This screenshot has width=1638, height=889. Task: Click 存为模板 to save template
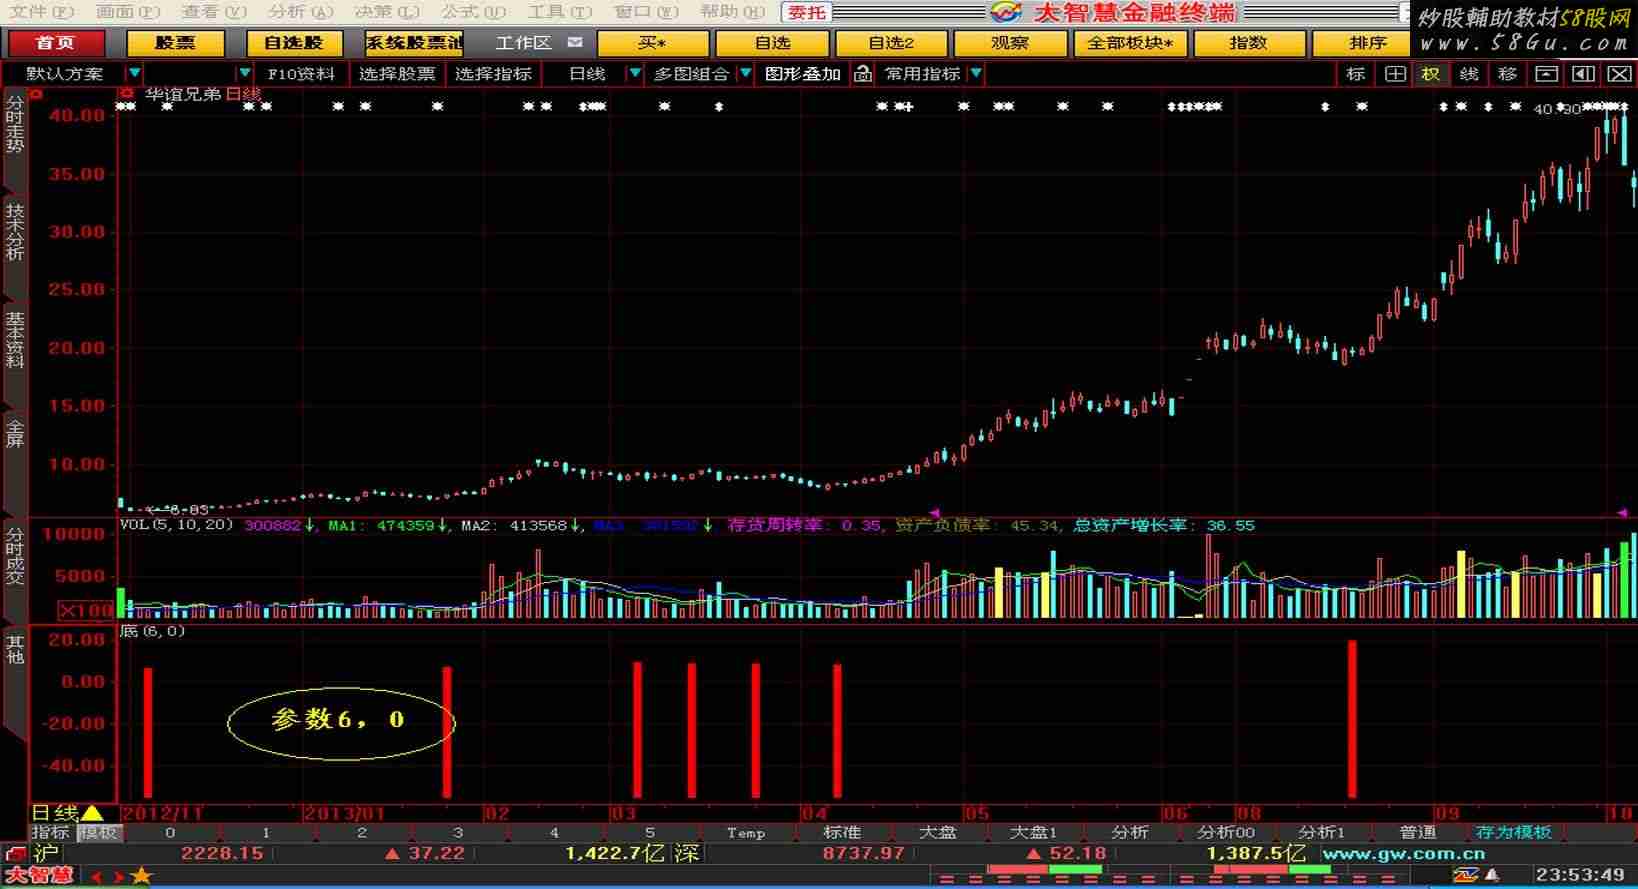(x=1513, y=832)
